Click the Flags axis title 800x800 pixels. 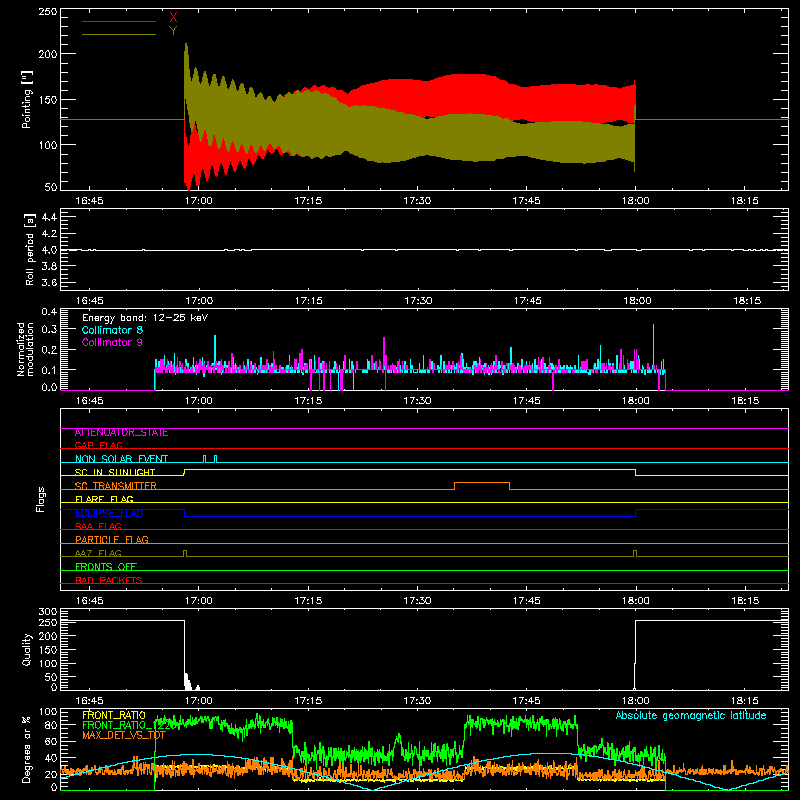[x=41, y=499]
